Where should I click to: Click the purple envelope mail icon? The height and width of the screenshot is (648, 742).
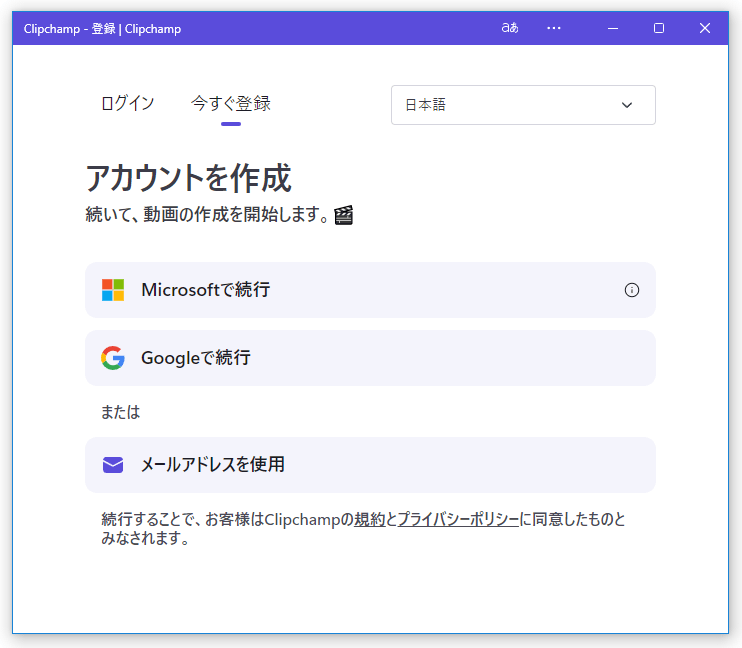[x=113, y=465]
